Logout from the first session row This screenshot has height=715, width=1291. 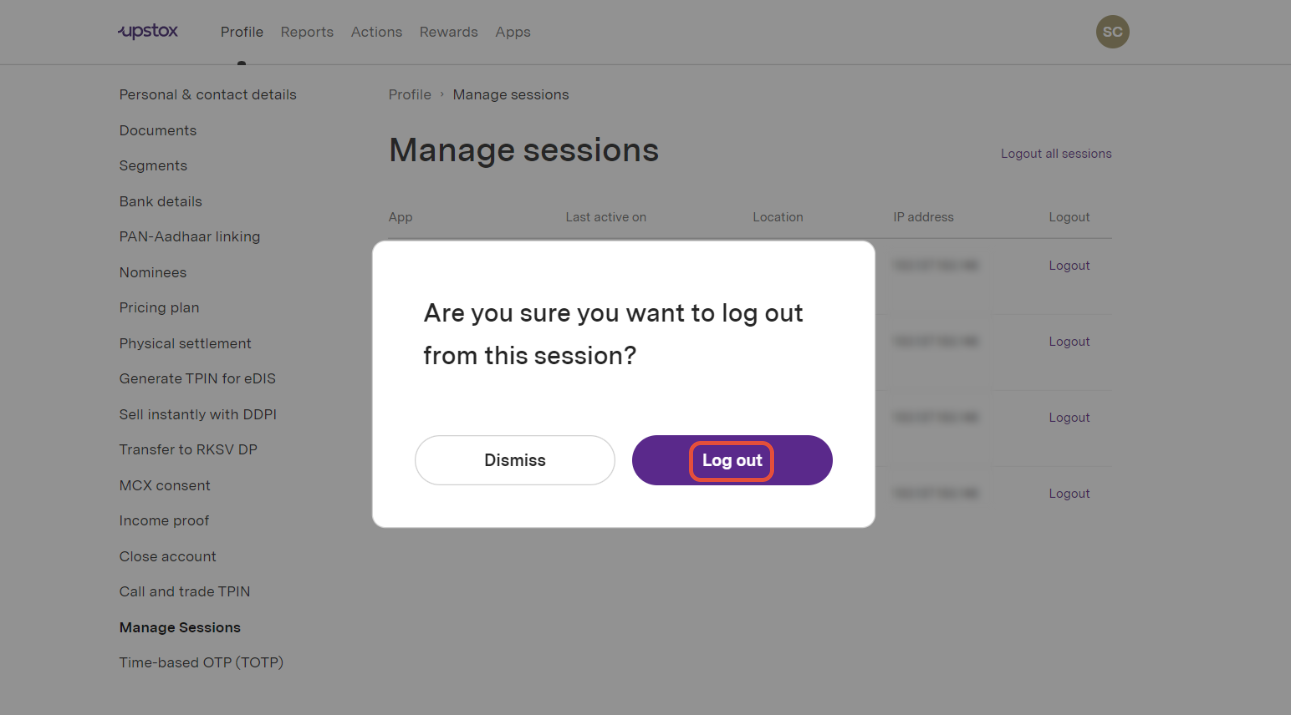(1069, 266)
